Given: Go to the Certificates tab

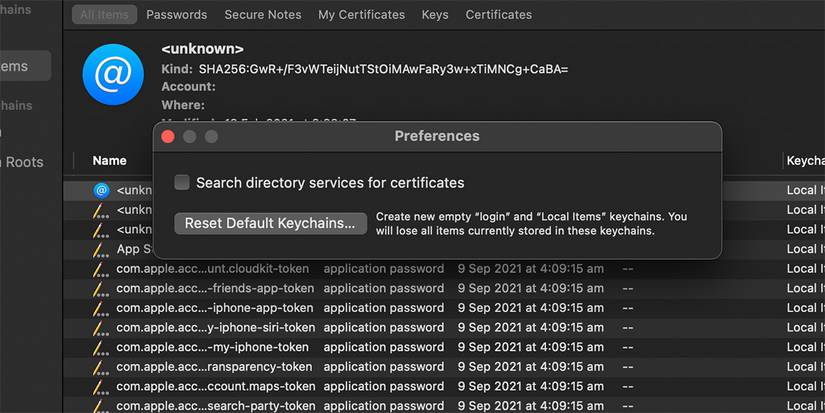Looking at the screenshot, I should point(499,15).
